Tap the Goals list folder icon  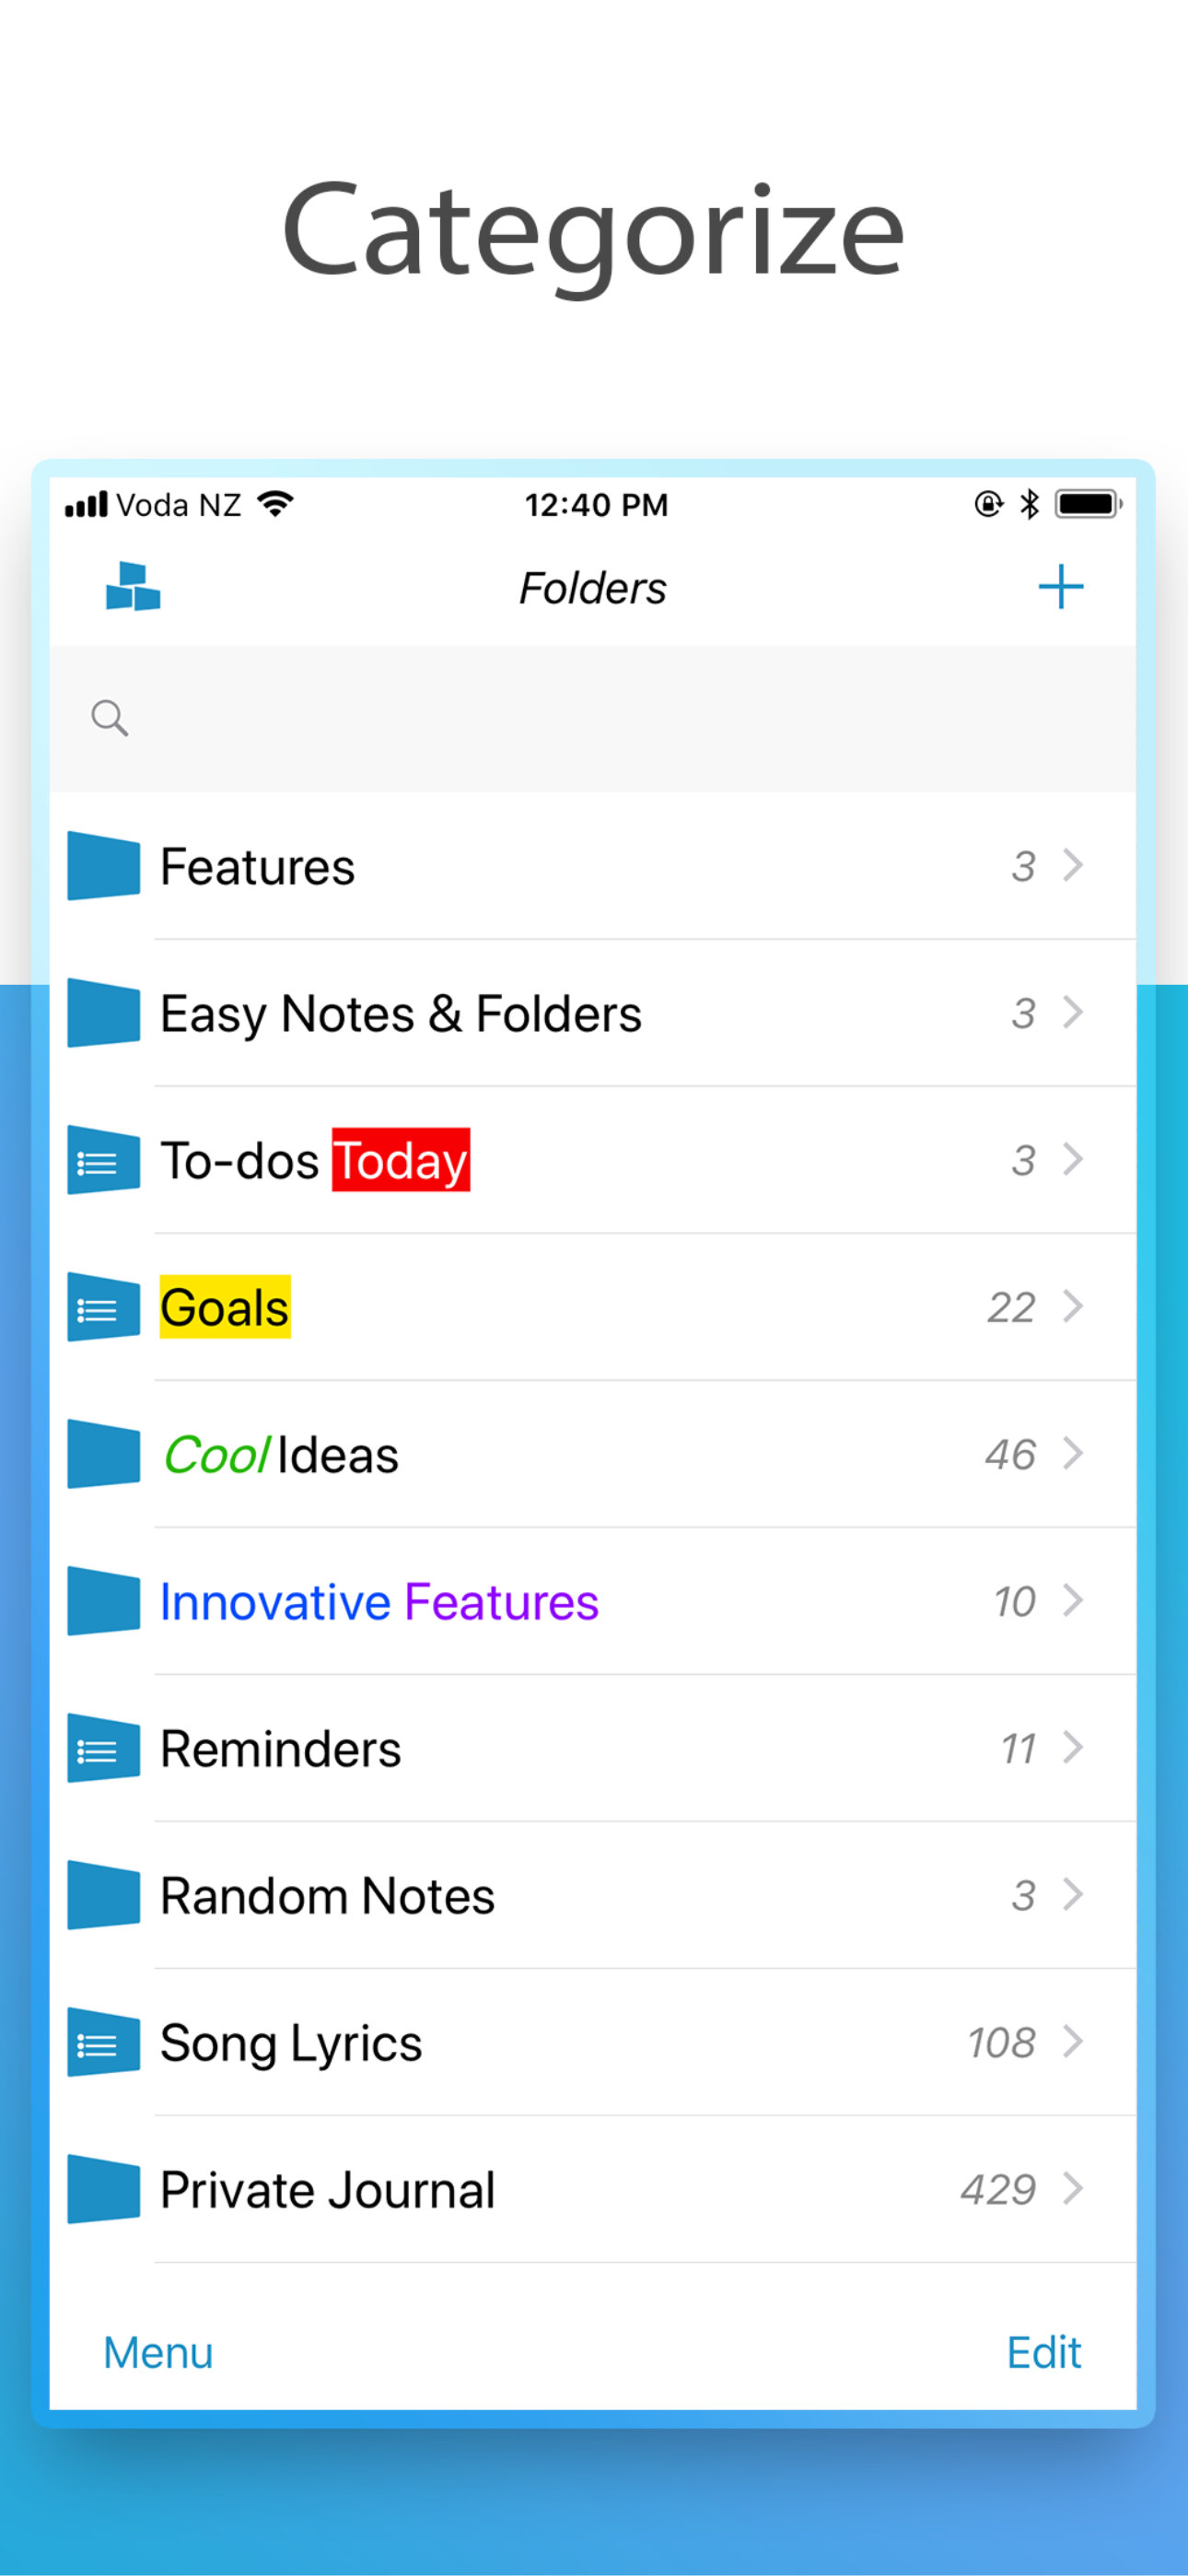coord(103,1307)
